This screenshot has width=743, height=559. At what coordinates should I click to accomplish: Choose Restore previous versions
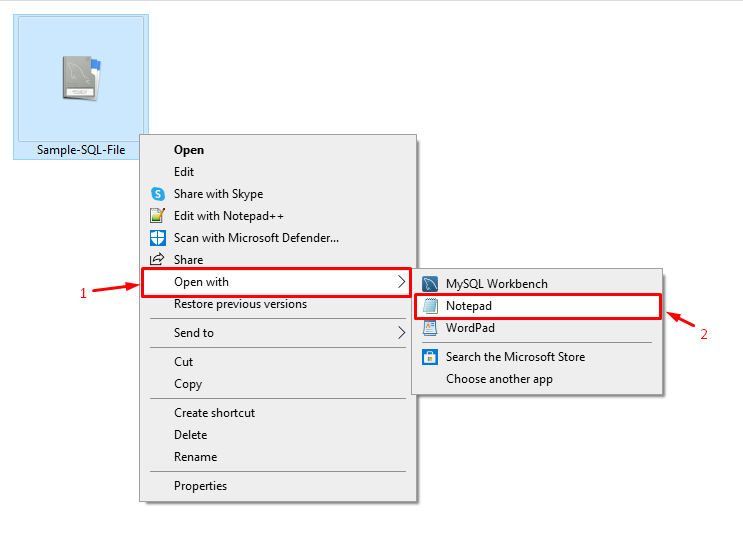pos(240,304)
